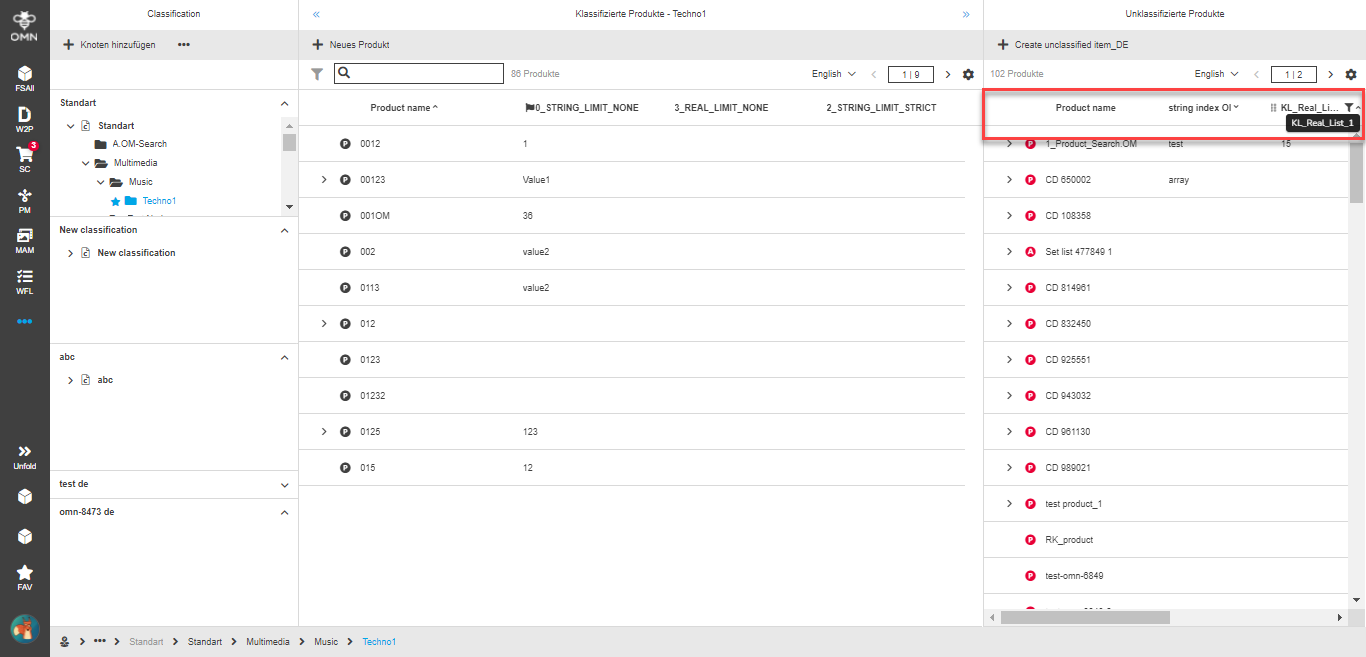Open the FSAII module in the sidebar
The image size is (1366, 657).
tap(24, 78)
